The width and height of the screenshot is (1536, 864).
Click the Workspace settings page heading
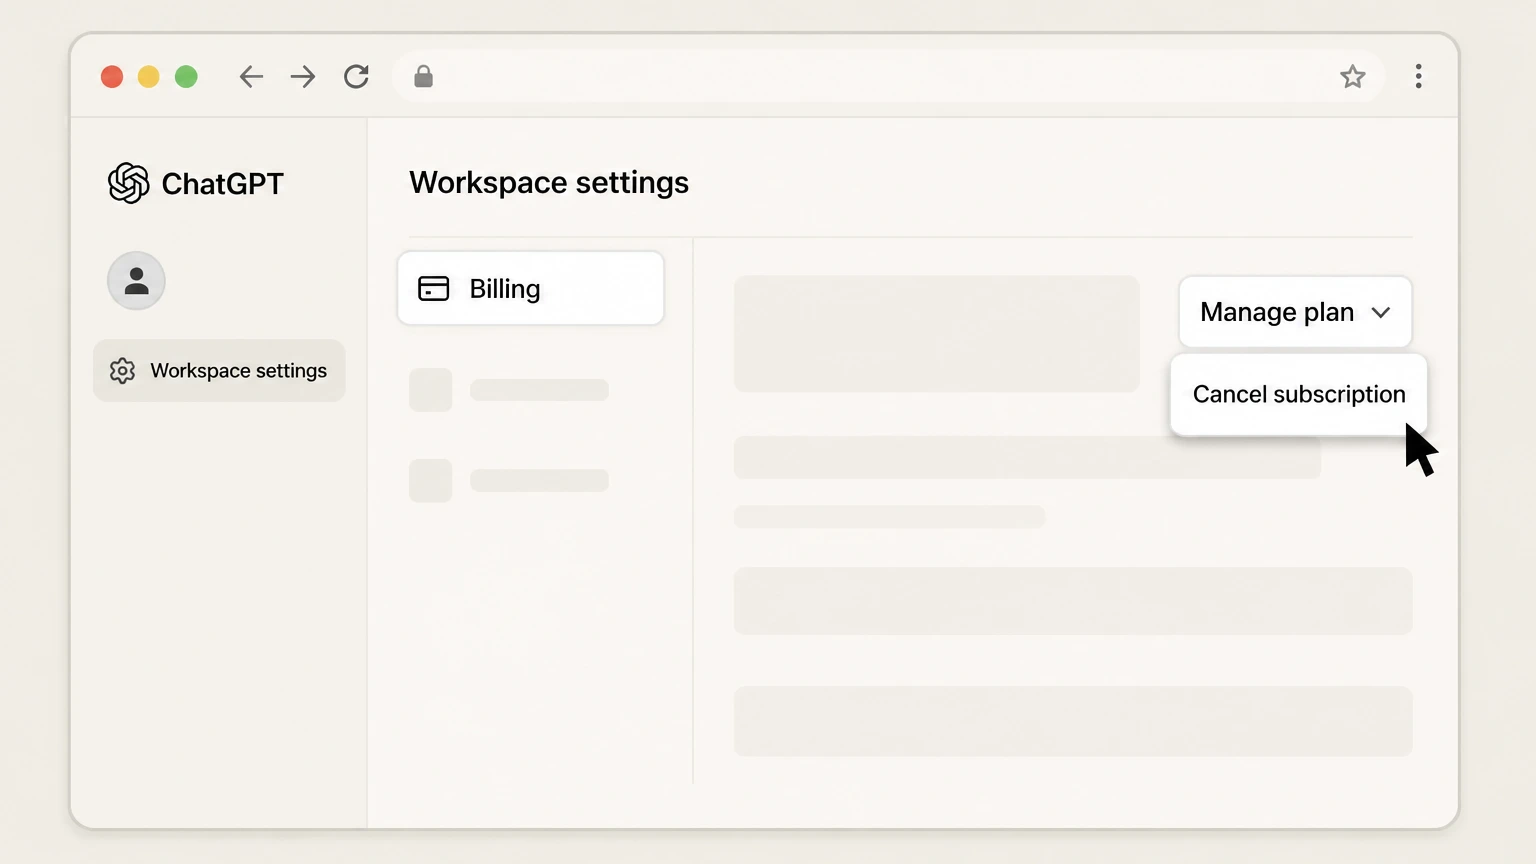[x=549, y=183]
